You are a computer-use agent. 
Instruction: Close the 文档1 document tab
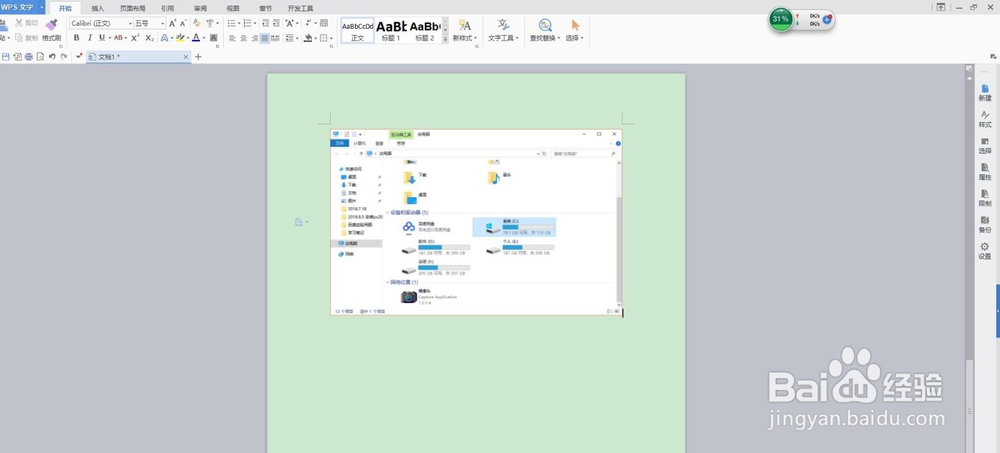(186, 57)
